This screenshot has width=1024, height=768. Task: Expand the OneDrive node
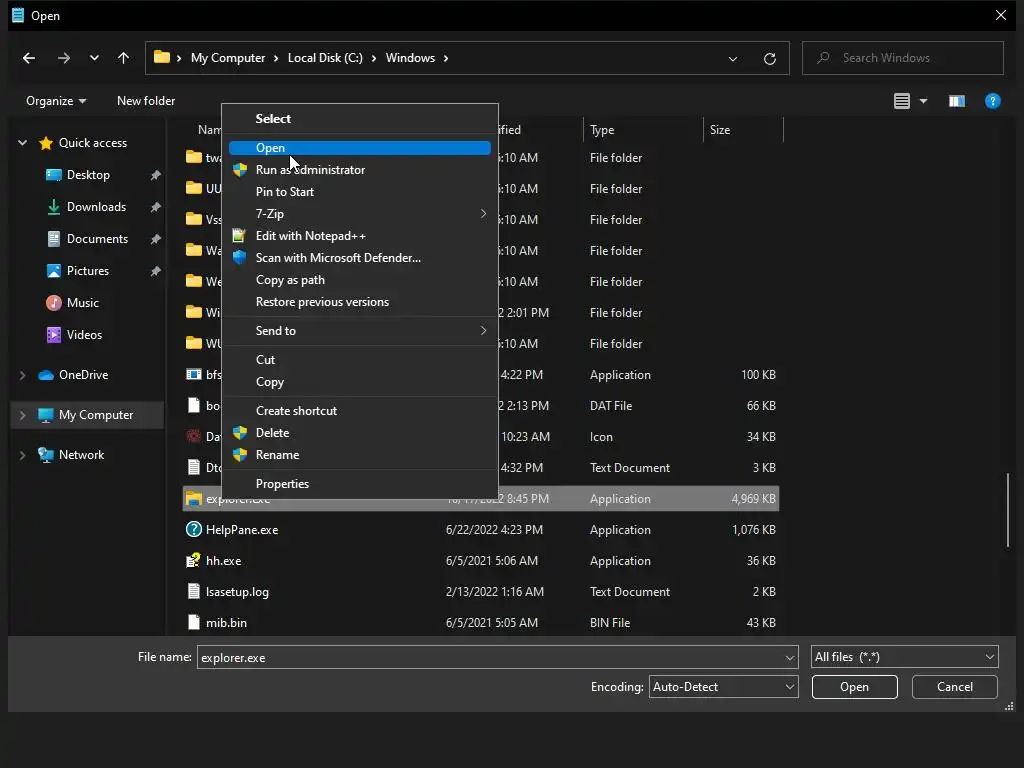click(22, 375)
